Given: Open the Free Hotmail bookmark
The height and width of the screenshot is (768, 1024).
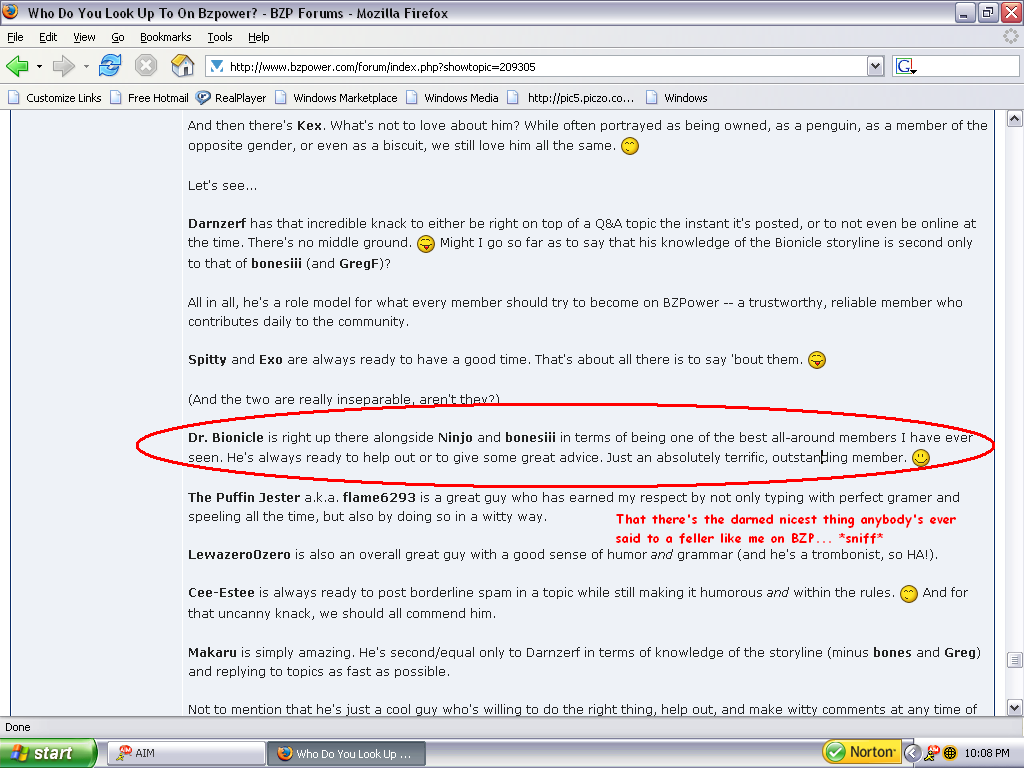Looking at the screenshot, I should coord(150,98).
